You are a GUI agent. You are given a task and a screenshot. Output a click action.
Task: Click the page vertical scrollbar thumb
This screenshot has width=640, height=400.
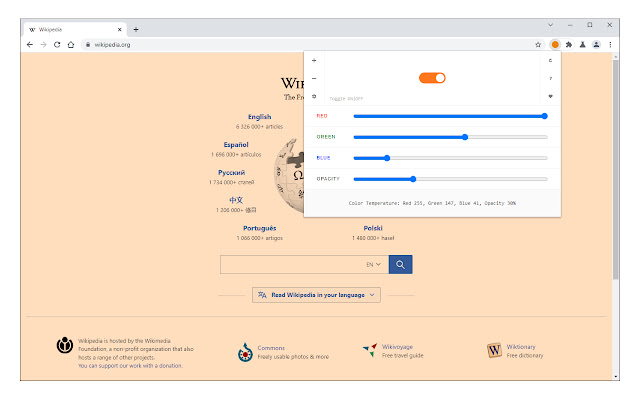[616, 169]
